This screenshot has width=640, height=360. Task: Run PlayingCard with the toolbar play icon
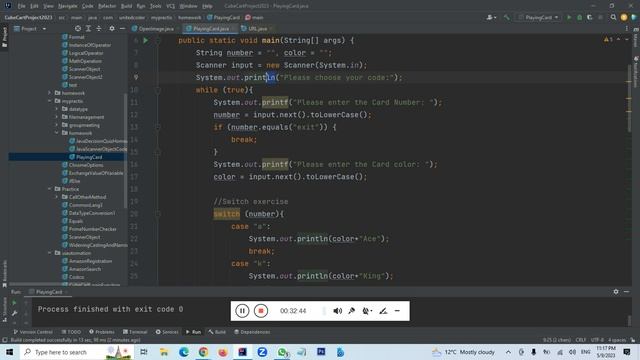coord(569,18)
